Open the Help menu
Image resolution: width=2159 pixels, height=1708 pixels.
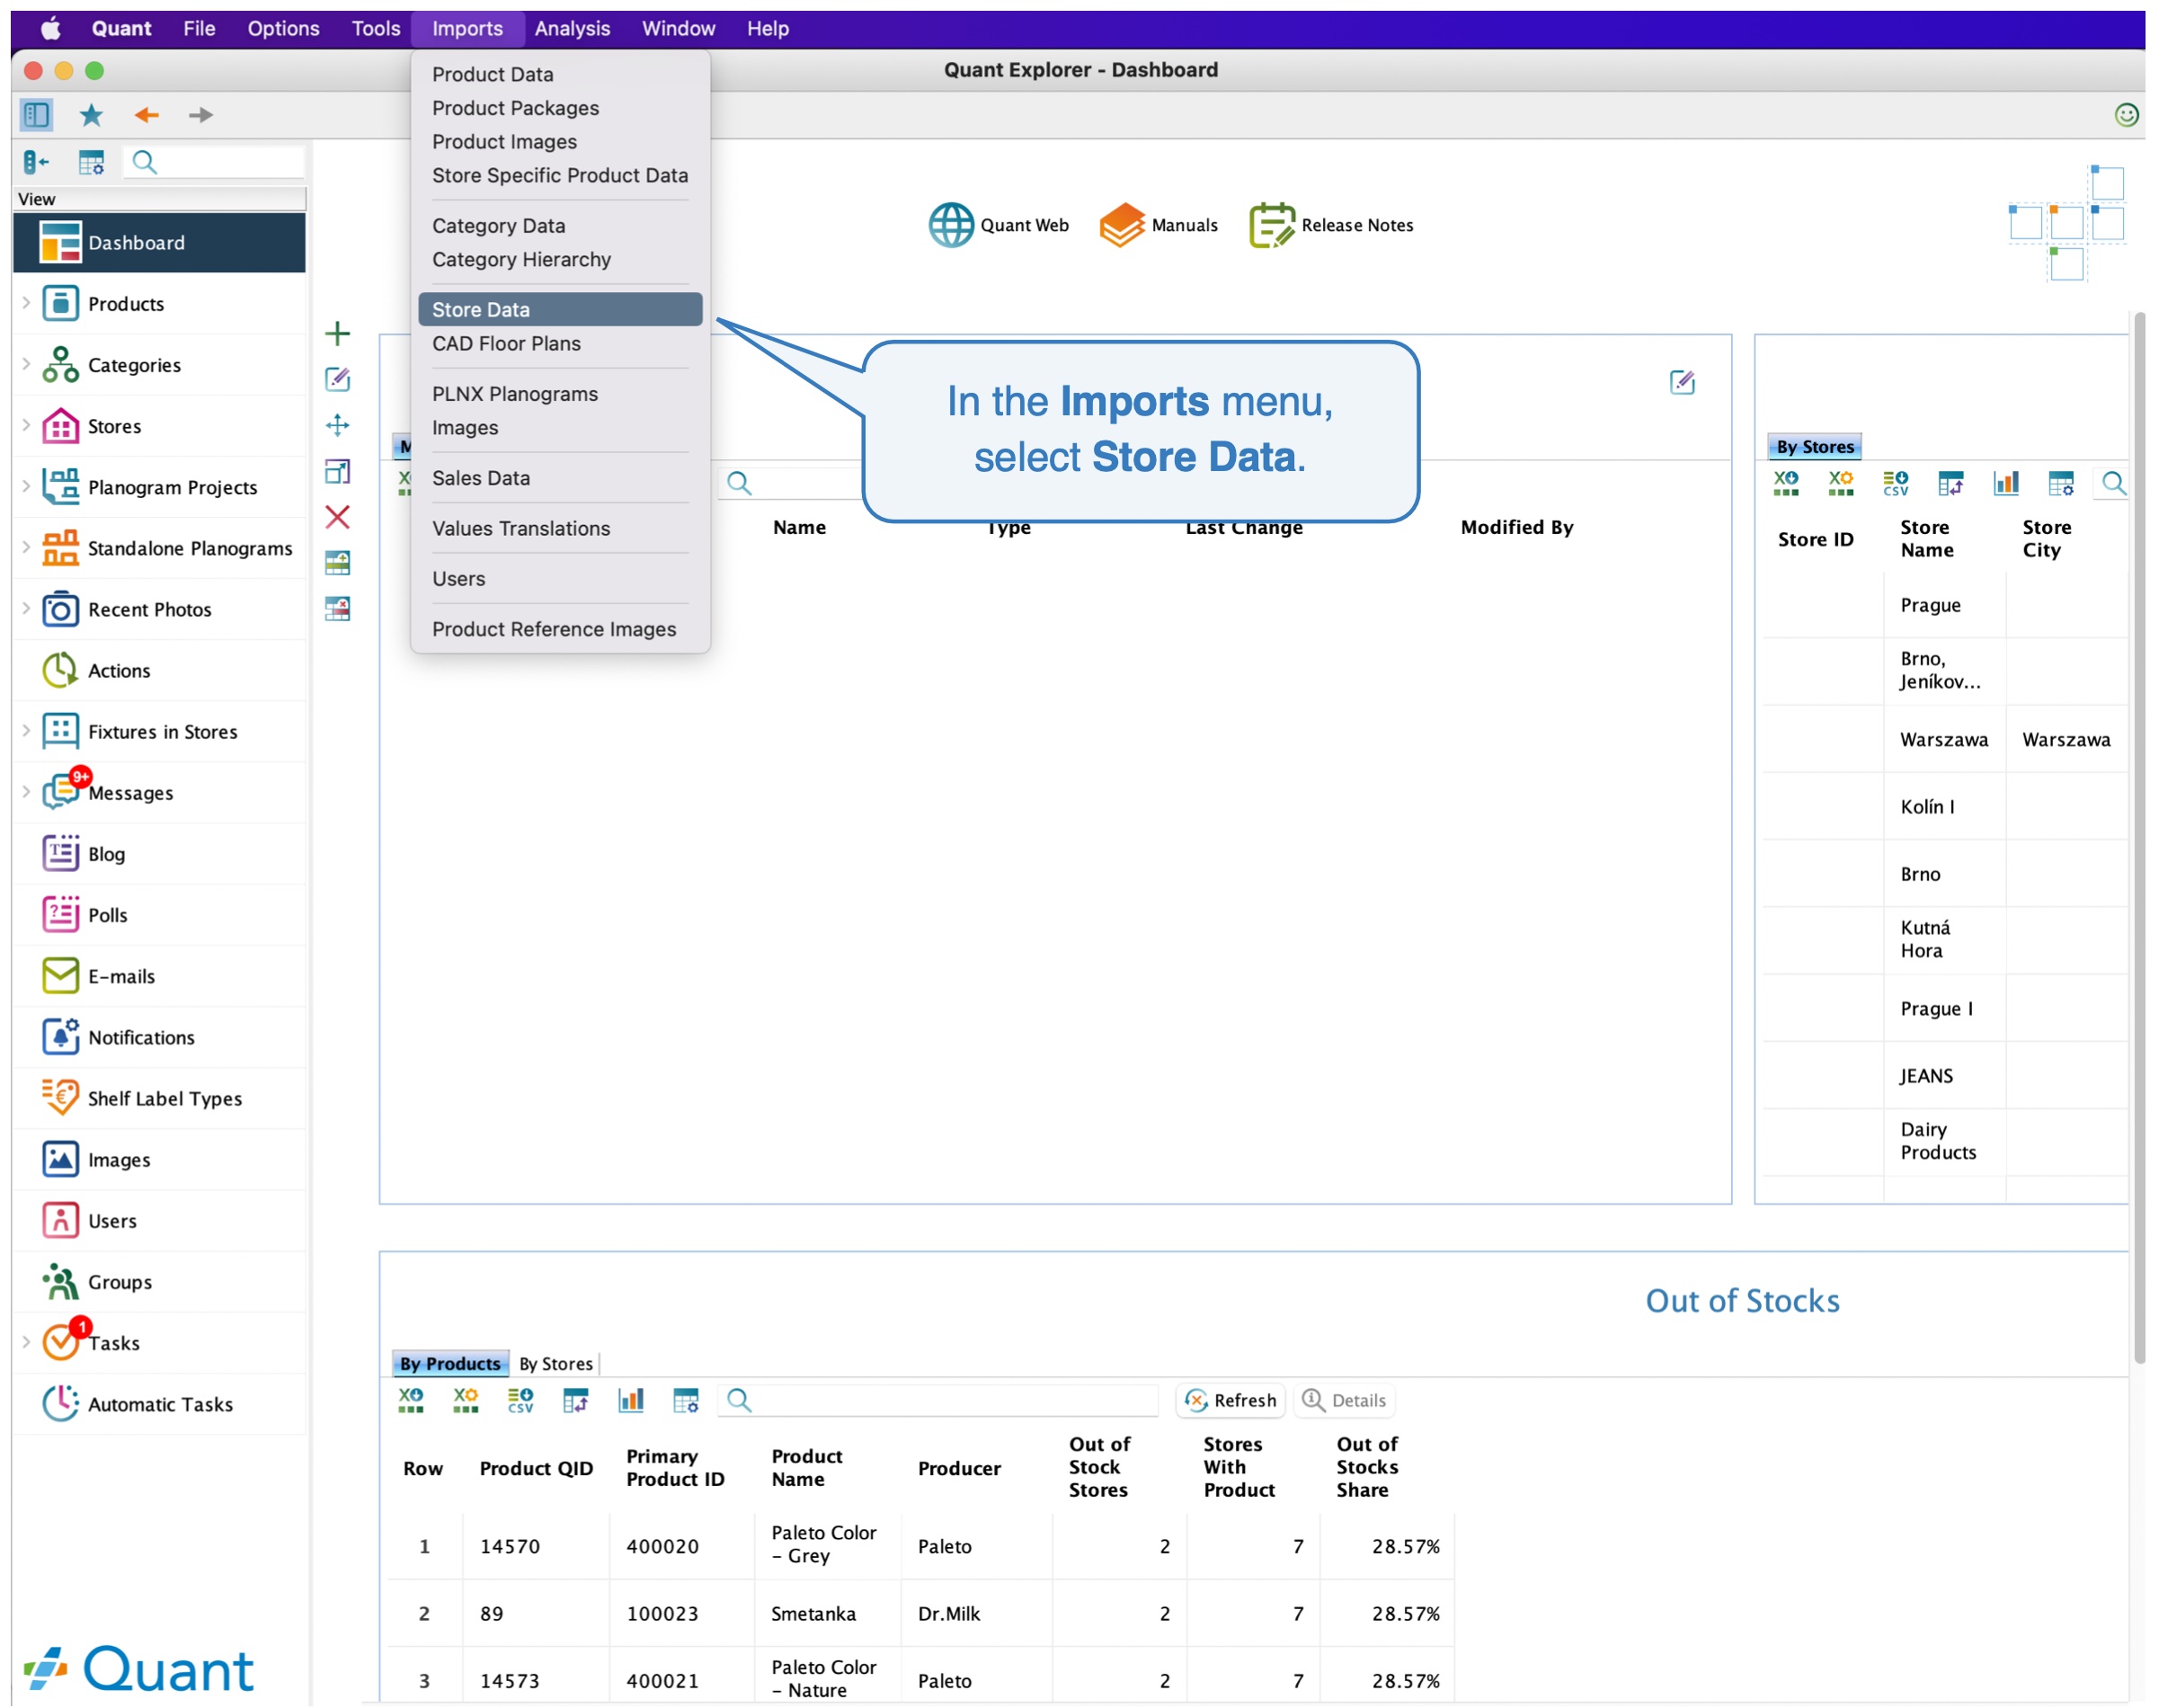tap(767, 28)
